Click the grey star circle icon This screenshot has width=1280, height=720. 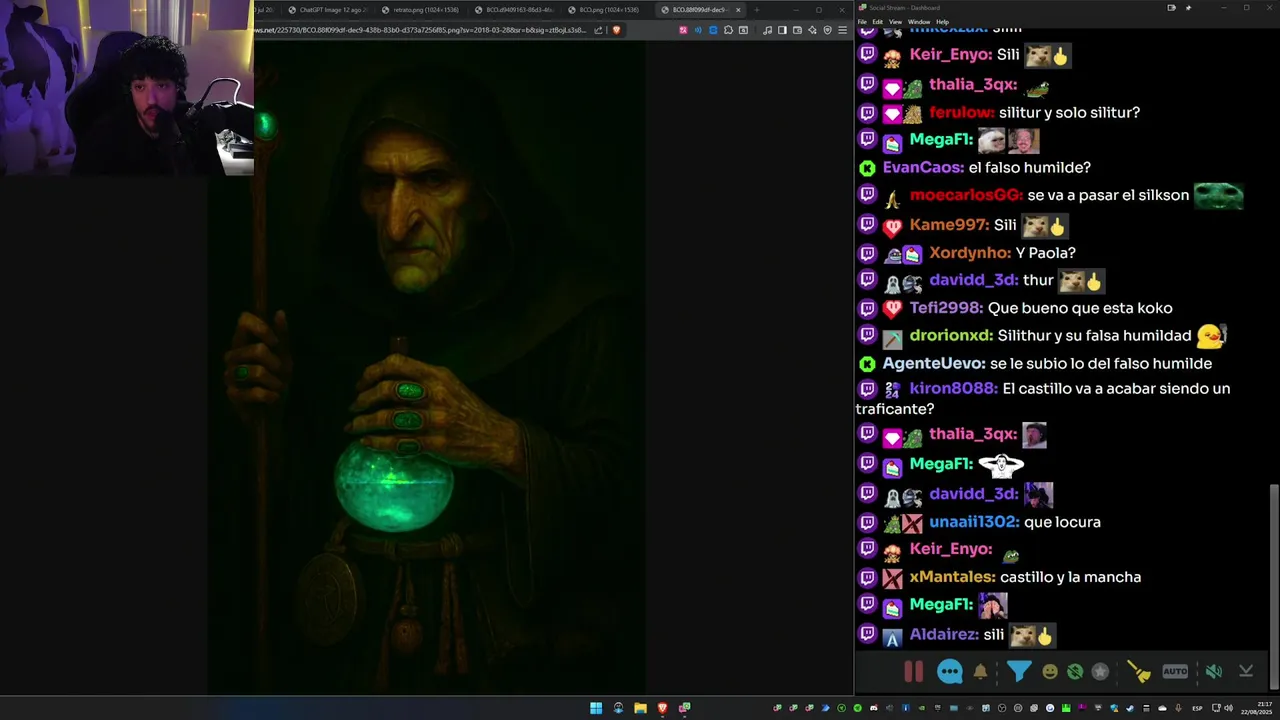(x=1100, y=672)
